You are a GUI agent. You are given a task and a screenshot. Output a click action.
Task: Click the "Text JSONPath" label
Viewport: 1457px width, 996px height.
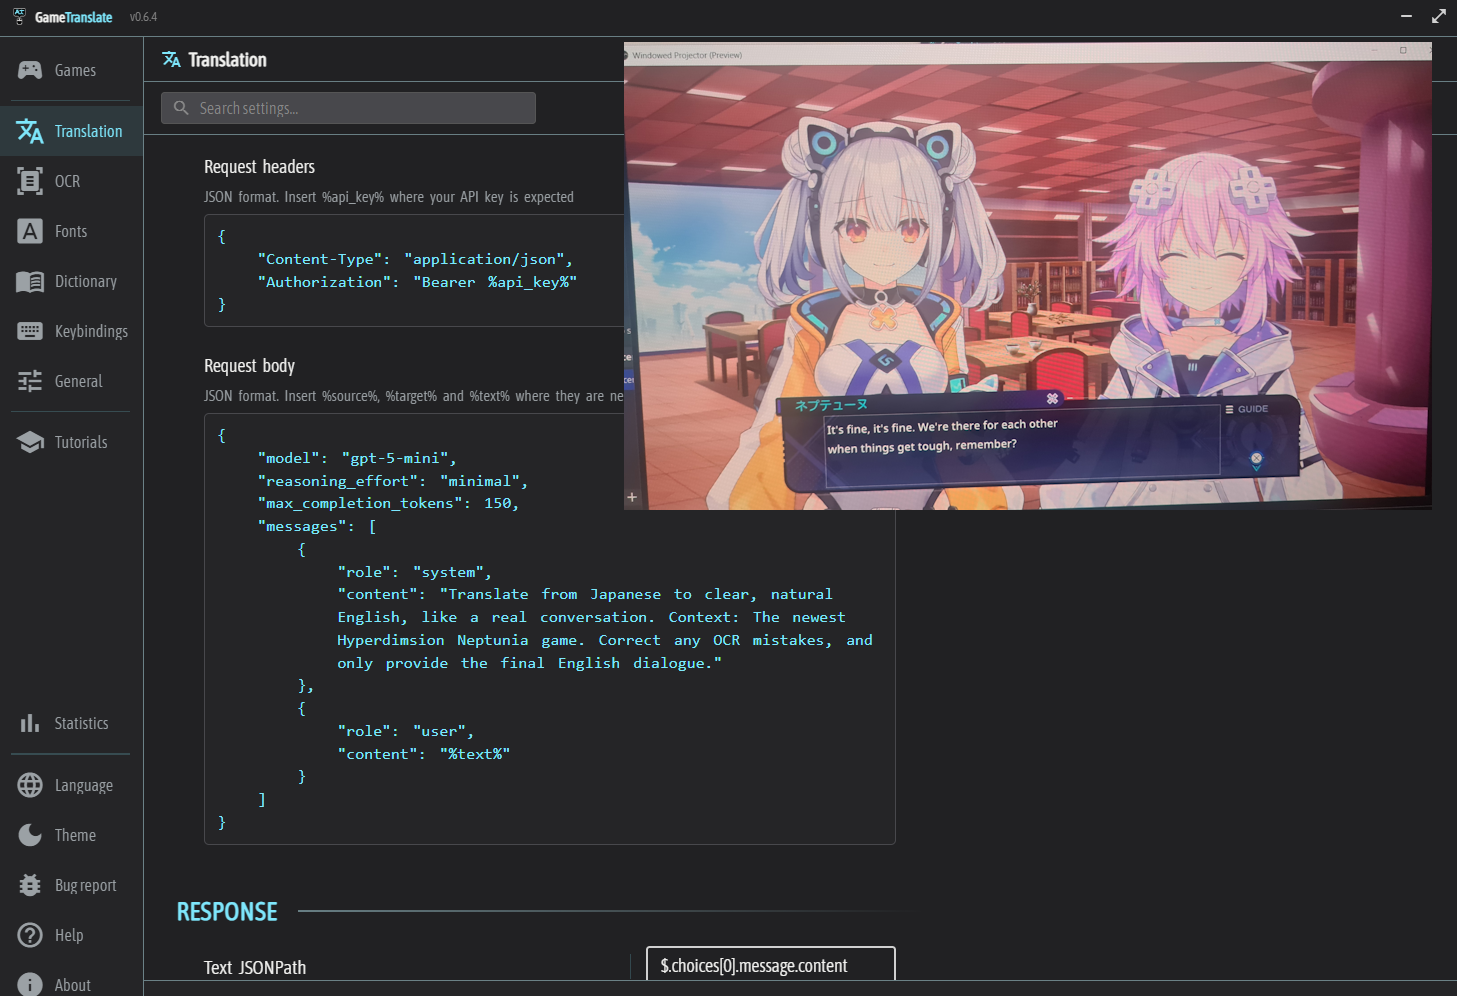pos(255,967)
